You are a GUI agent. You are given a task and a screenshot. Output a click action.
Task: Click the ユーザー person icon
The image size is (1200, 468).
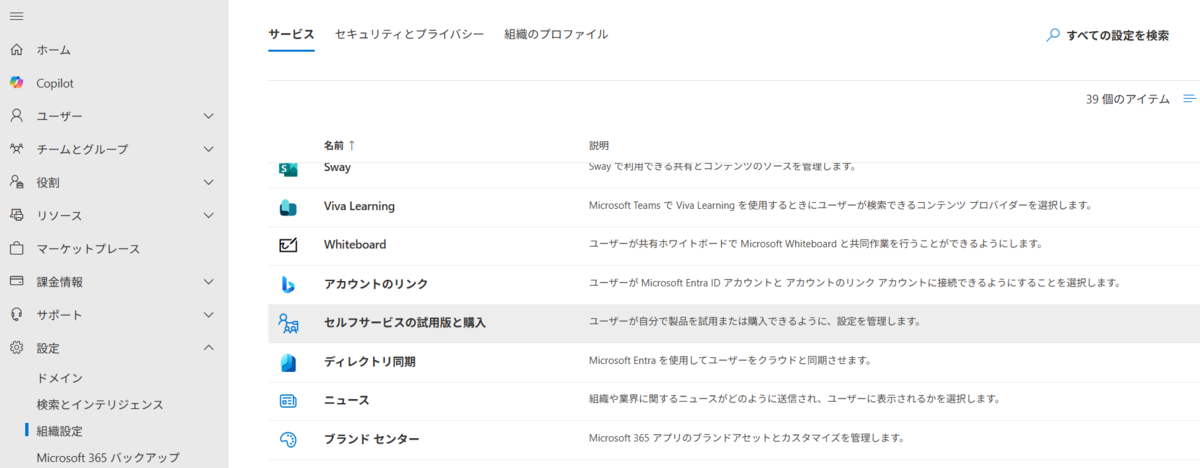(x=16, y=116)
